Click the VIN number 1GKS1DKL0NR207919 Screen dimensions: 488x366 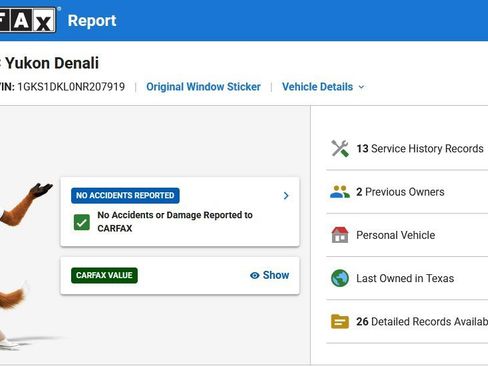tap(71, 87)
